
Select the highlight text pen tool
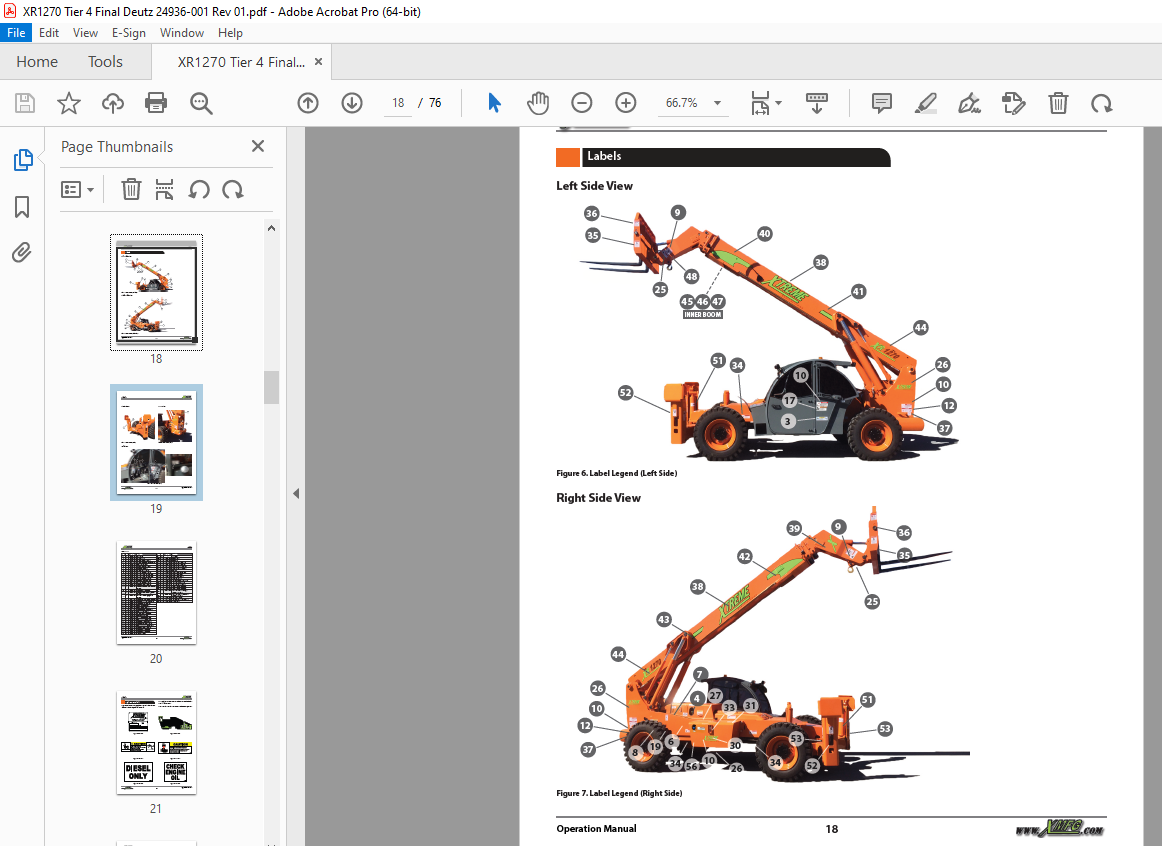926,103
